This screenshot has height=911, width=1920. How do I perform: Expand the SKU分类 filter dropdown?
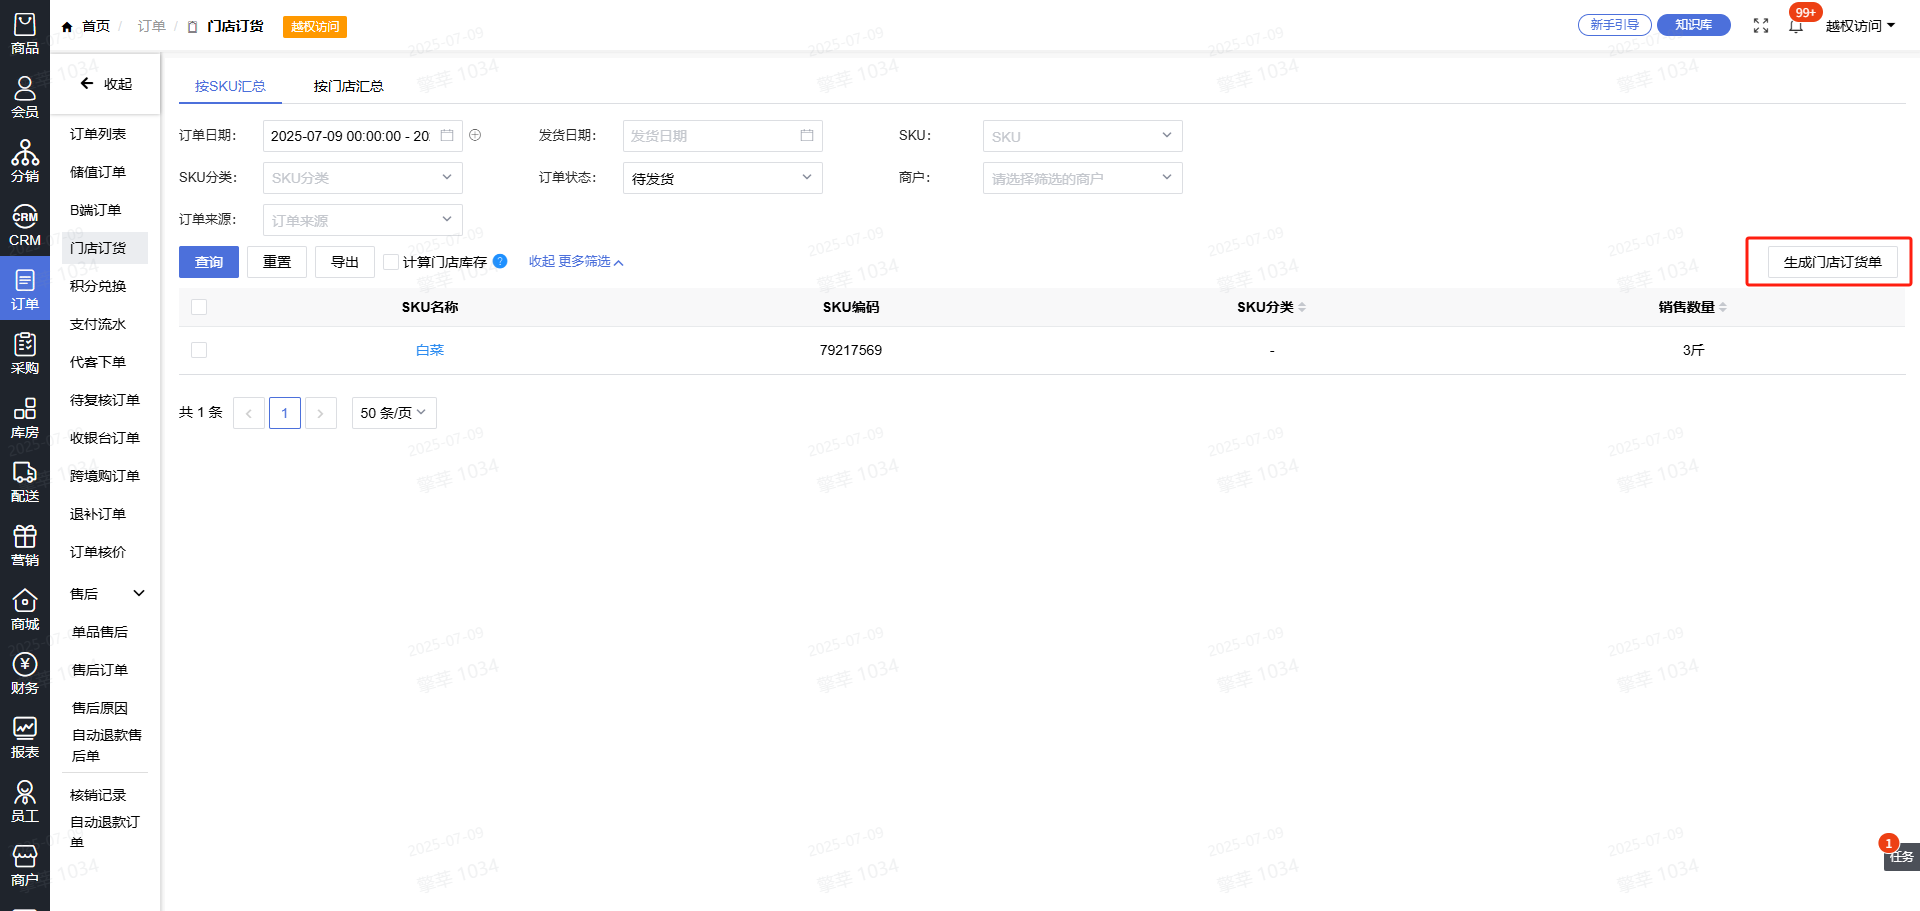[362, 178]
